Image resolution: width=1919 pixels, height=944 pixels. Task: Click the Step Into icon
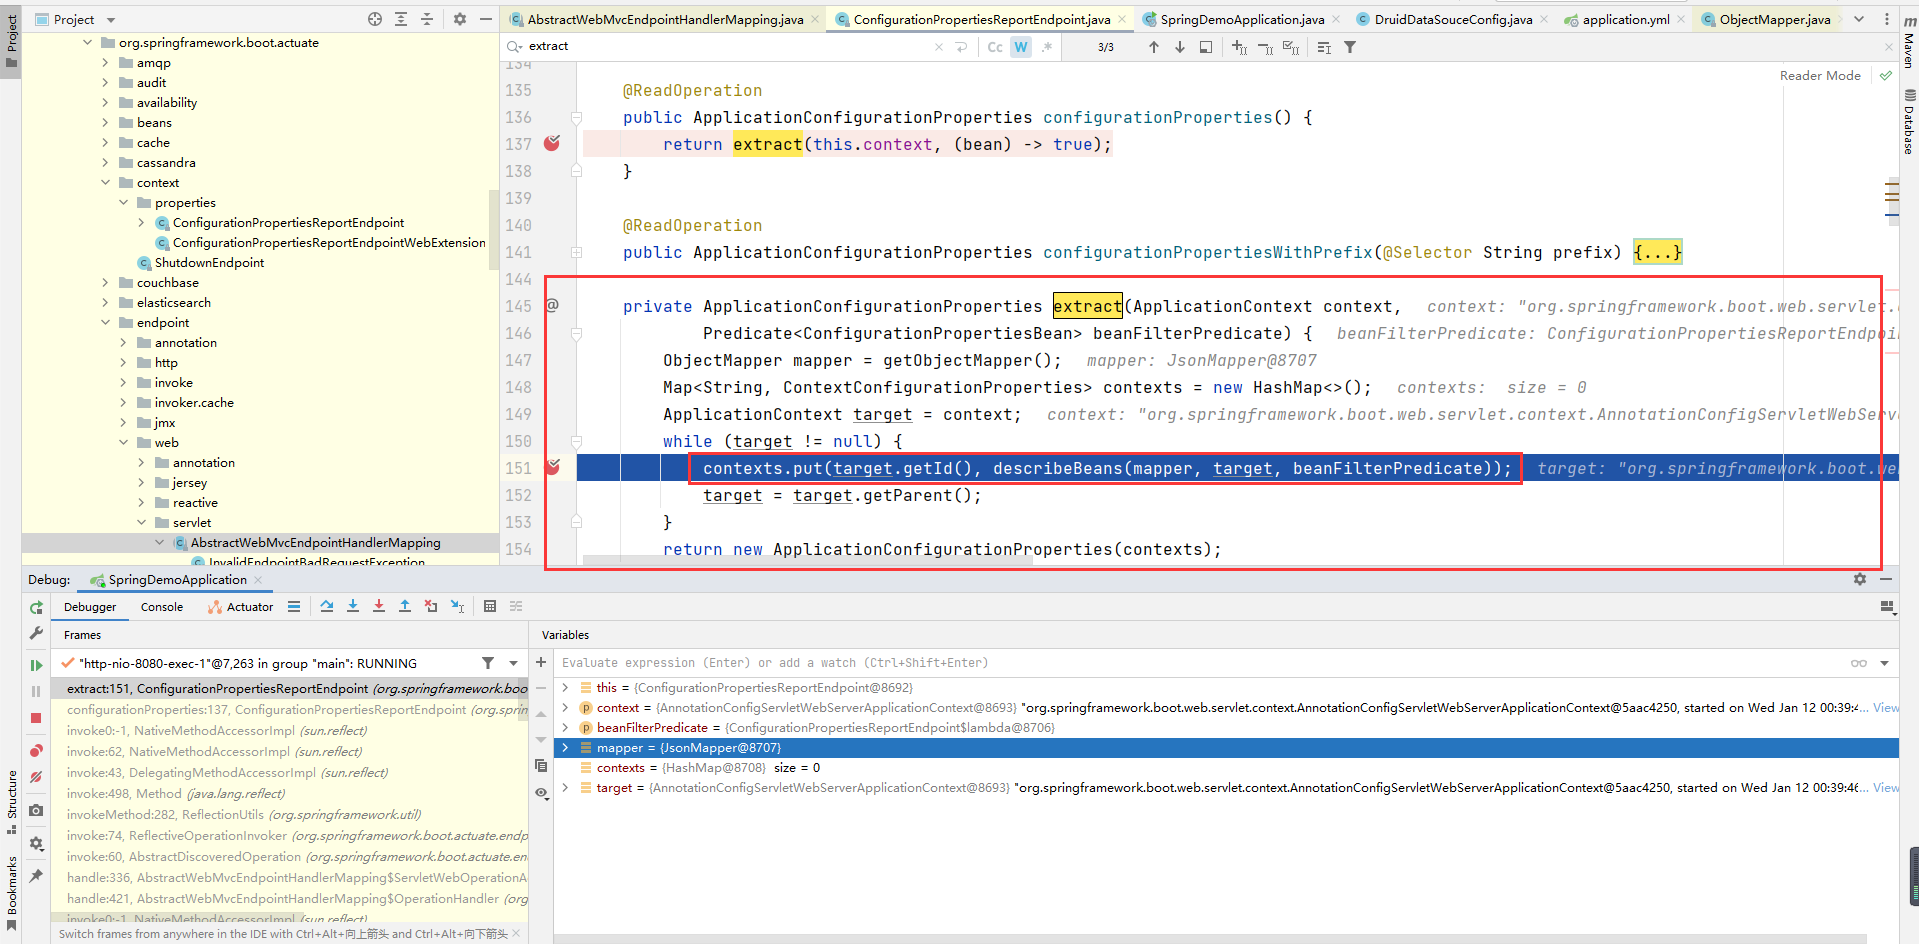tap(353, 606)
